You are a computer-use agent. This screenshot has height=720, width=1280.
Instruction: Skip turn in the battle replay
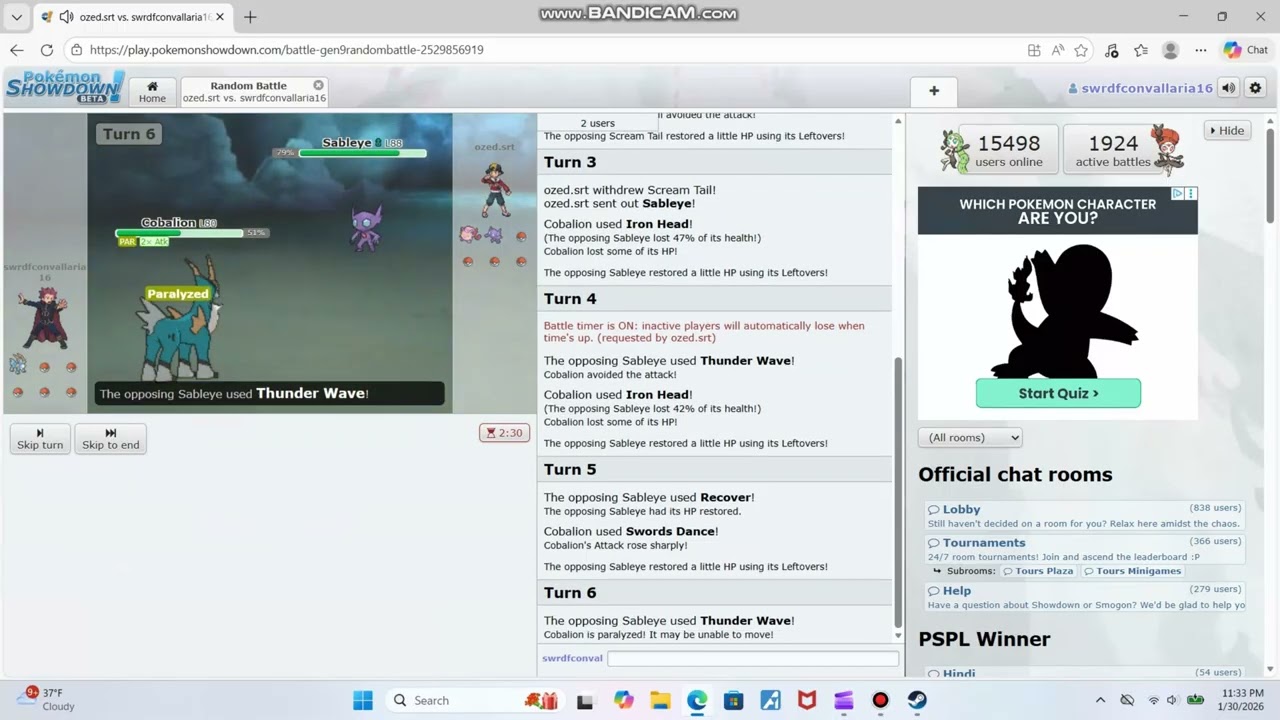[x=40, y=439]
